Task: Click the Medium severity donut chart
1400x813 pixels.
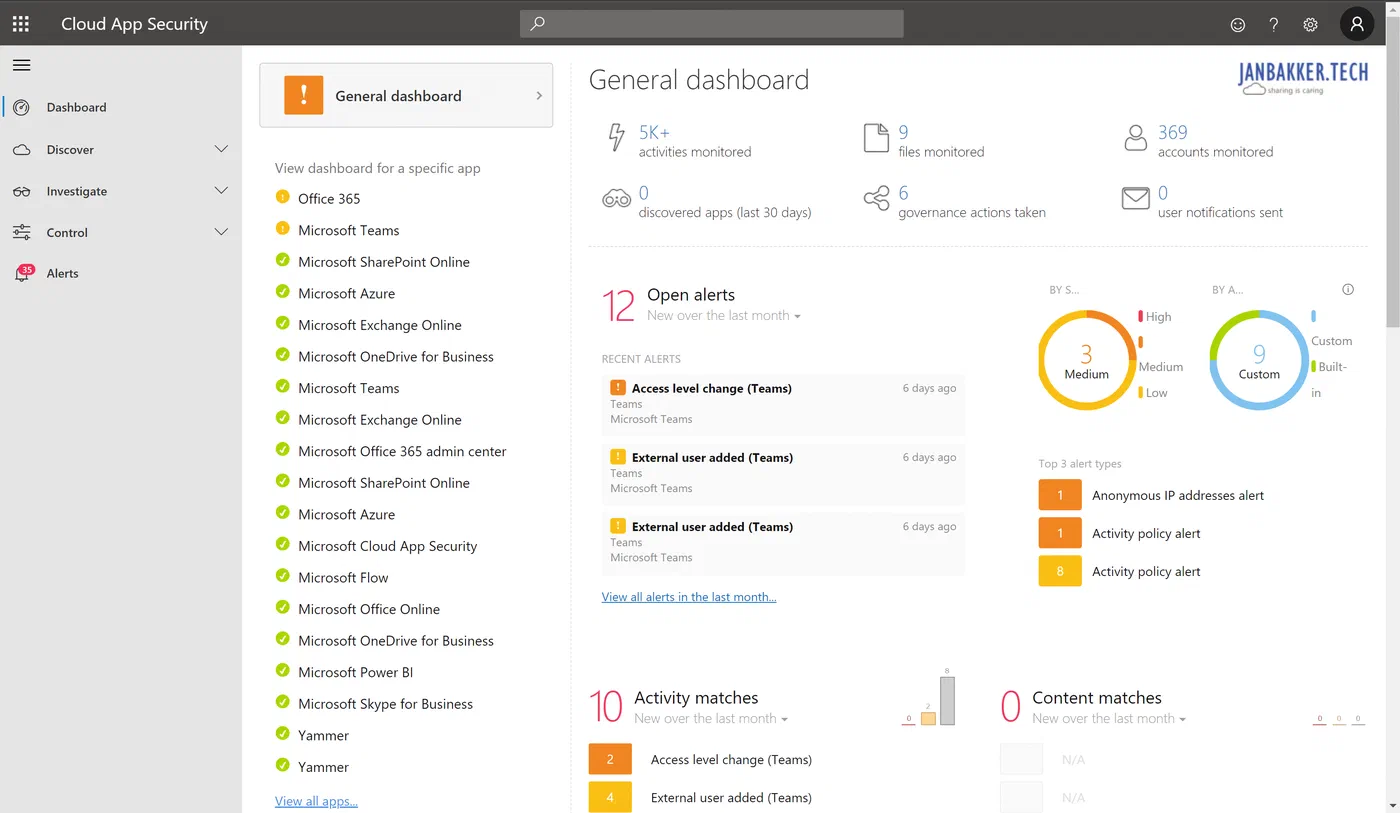Action: (x=1086, y=360)
